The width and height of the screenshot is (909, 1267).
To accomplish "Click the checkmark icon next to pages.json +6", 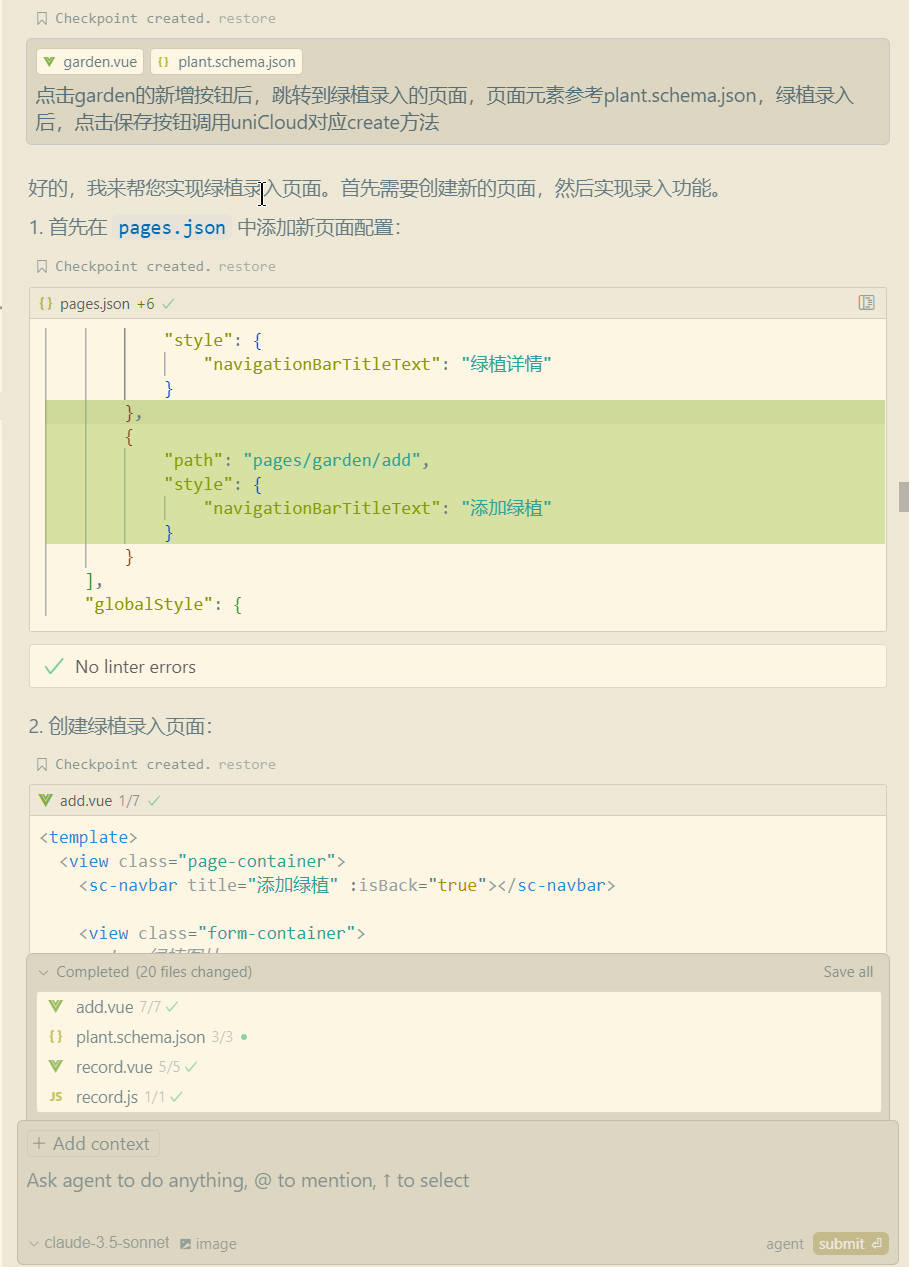I will pyautogui.click(x=167, y=302).
